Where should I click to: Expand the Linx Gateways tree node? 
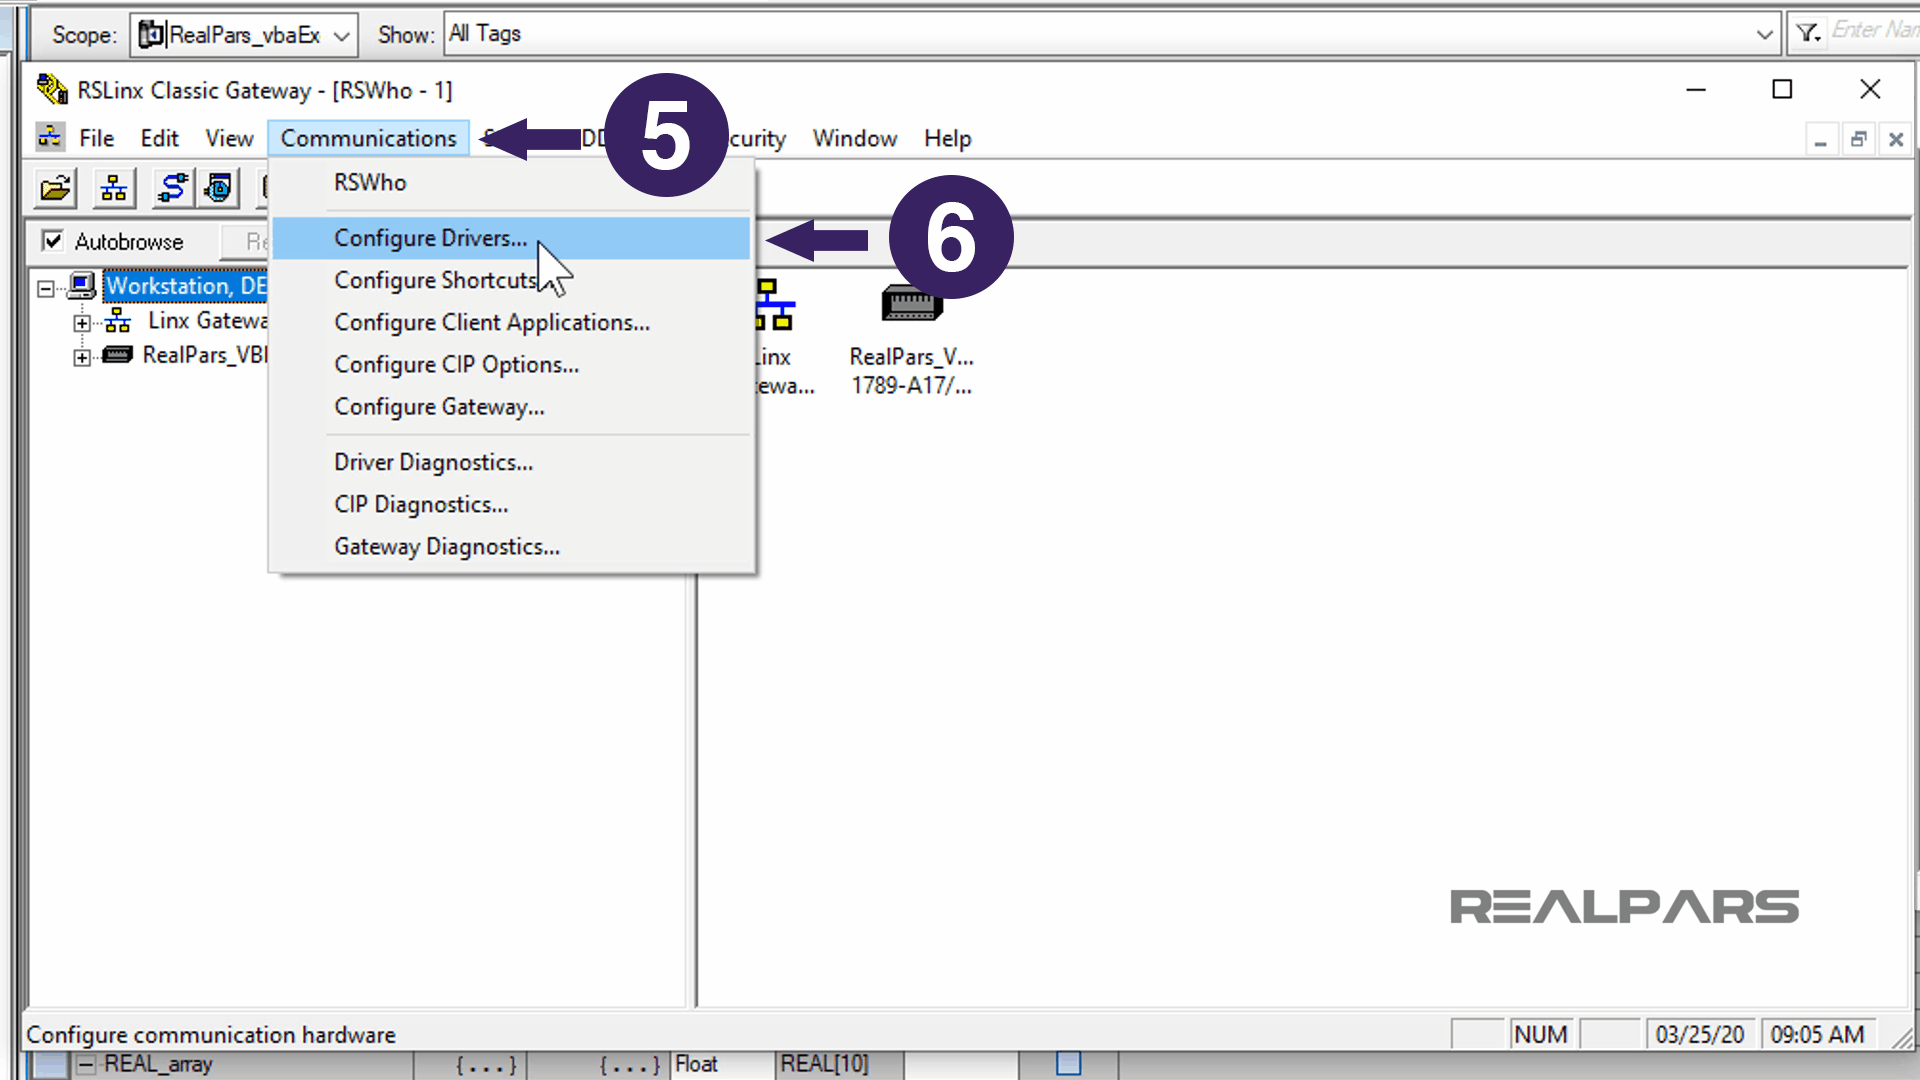click(82, 321)
